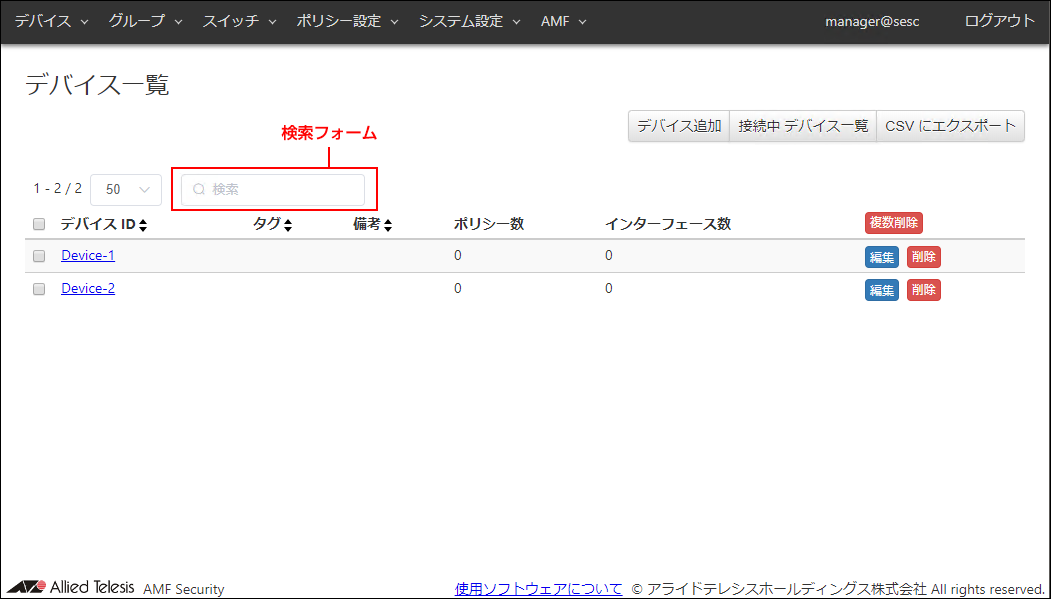Check the box for Device-2 row
1051x599 pixels.
(x=39, y=289)
